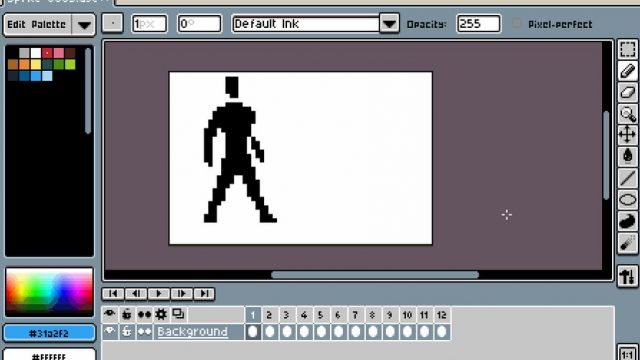Screen dimensions: 640x360
Task: Pick the yellow palette swatch
Action: tap(36, 64)
